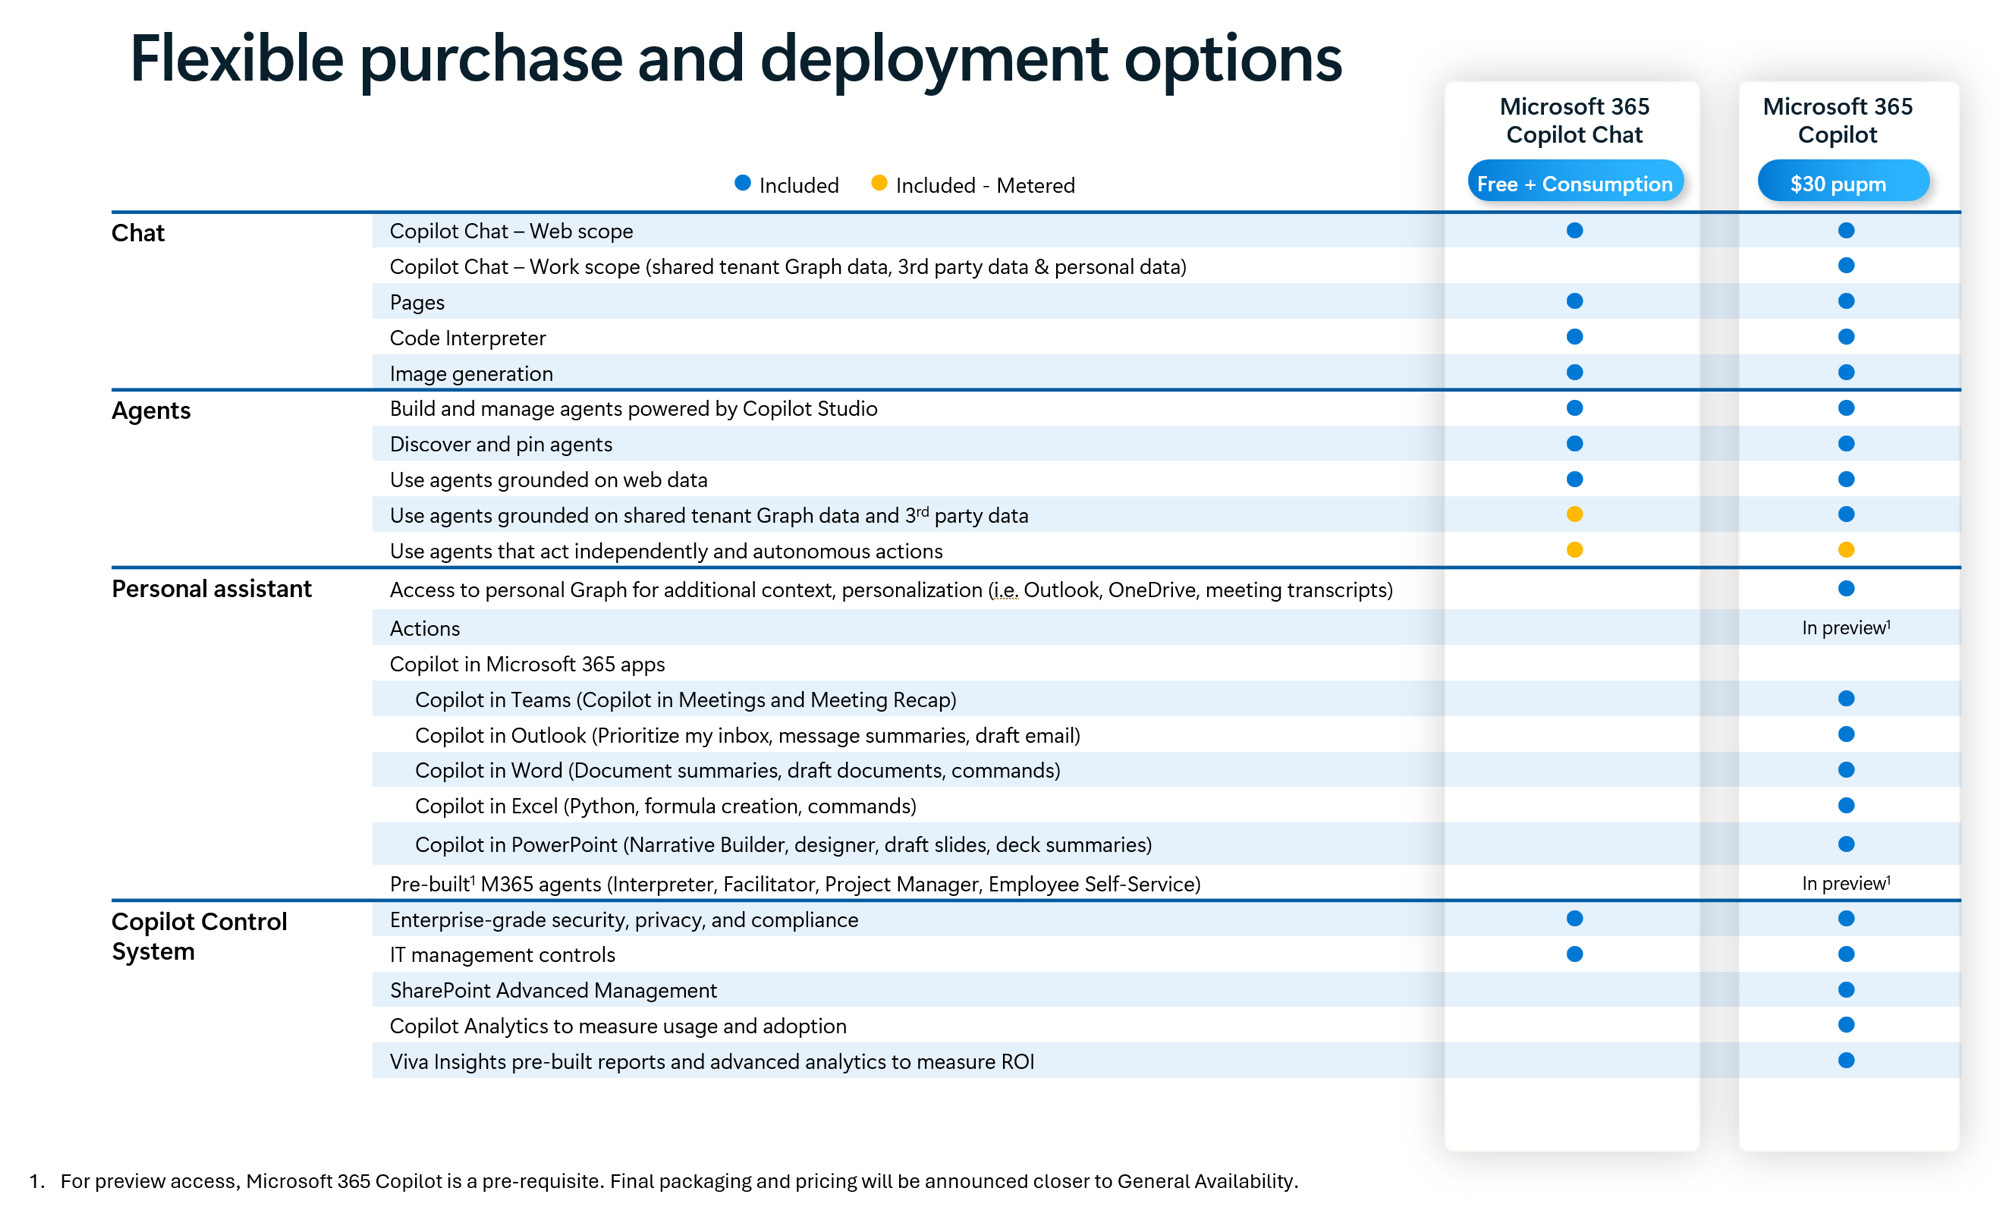The image size is (2000, 1220).
Task: Click Copilot Chat dot for Enterprise-grade security row
Action: click(1574, 919)
